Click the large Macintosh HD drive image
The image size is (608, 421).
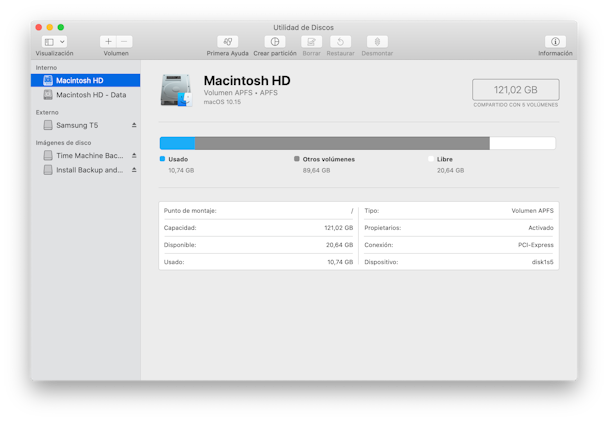coord(176,90)
